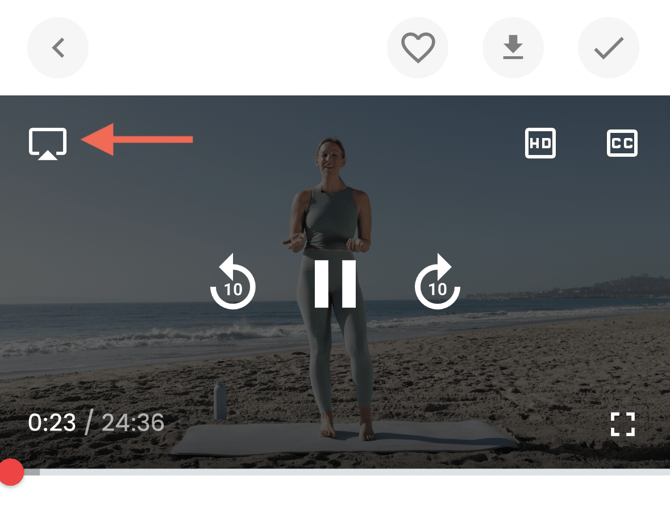Click the buffered gray segment of the progress bar
Viewport: 670px width, 510px height.
tap(32, 472)
